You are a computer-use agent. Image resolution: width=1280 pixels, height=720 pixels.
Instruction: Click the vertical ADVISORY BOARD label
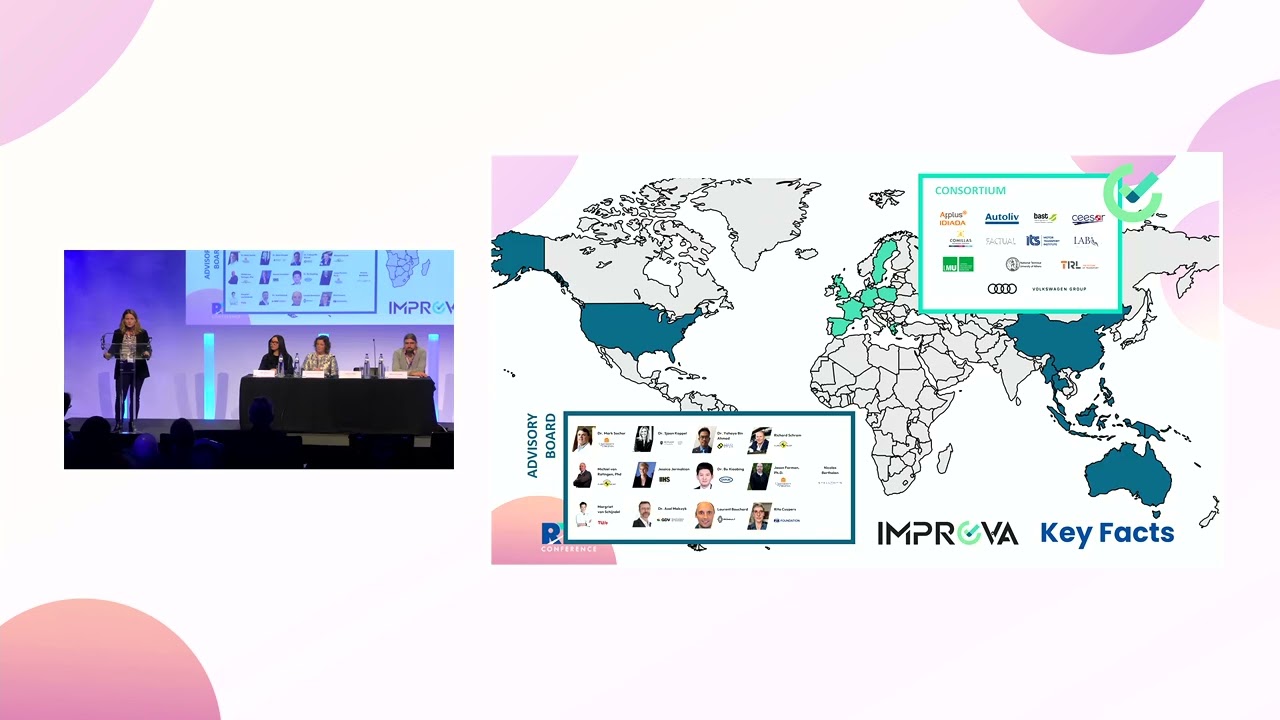click(541, 445)
